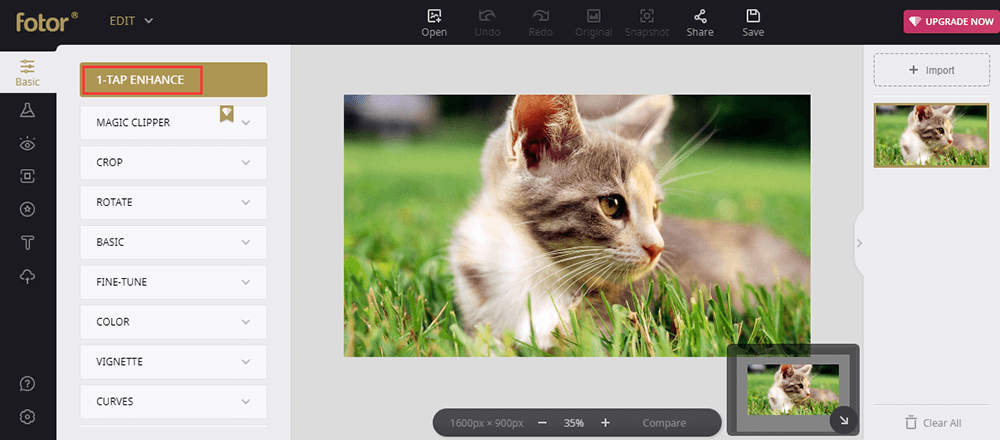The width and height of the screenshot is (1000, 440).
Task: Expand the Fine-Tune section
Action: click(x=173, y=282)
